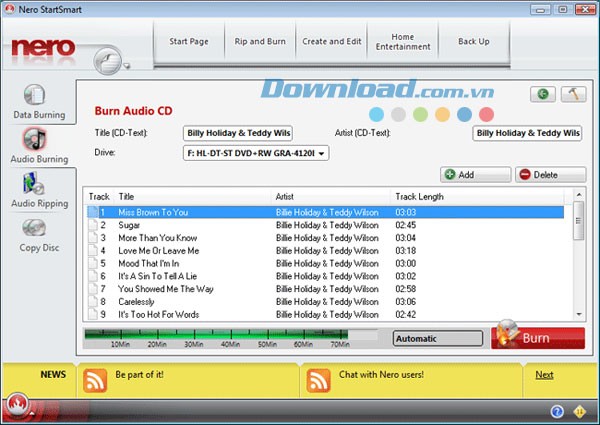600x425 pixels.
Task: Click the Title (CD-Text) input field
Action: click(236, 132)
